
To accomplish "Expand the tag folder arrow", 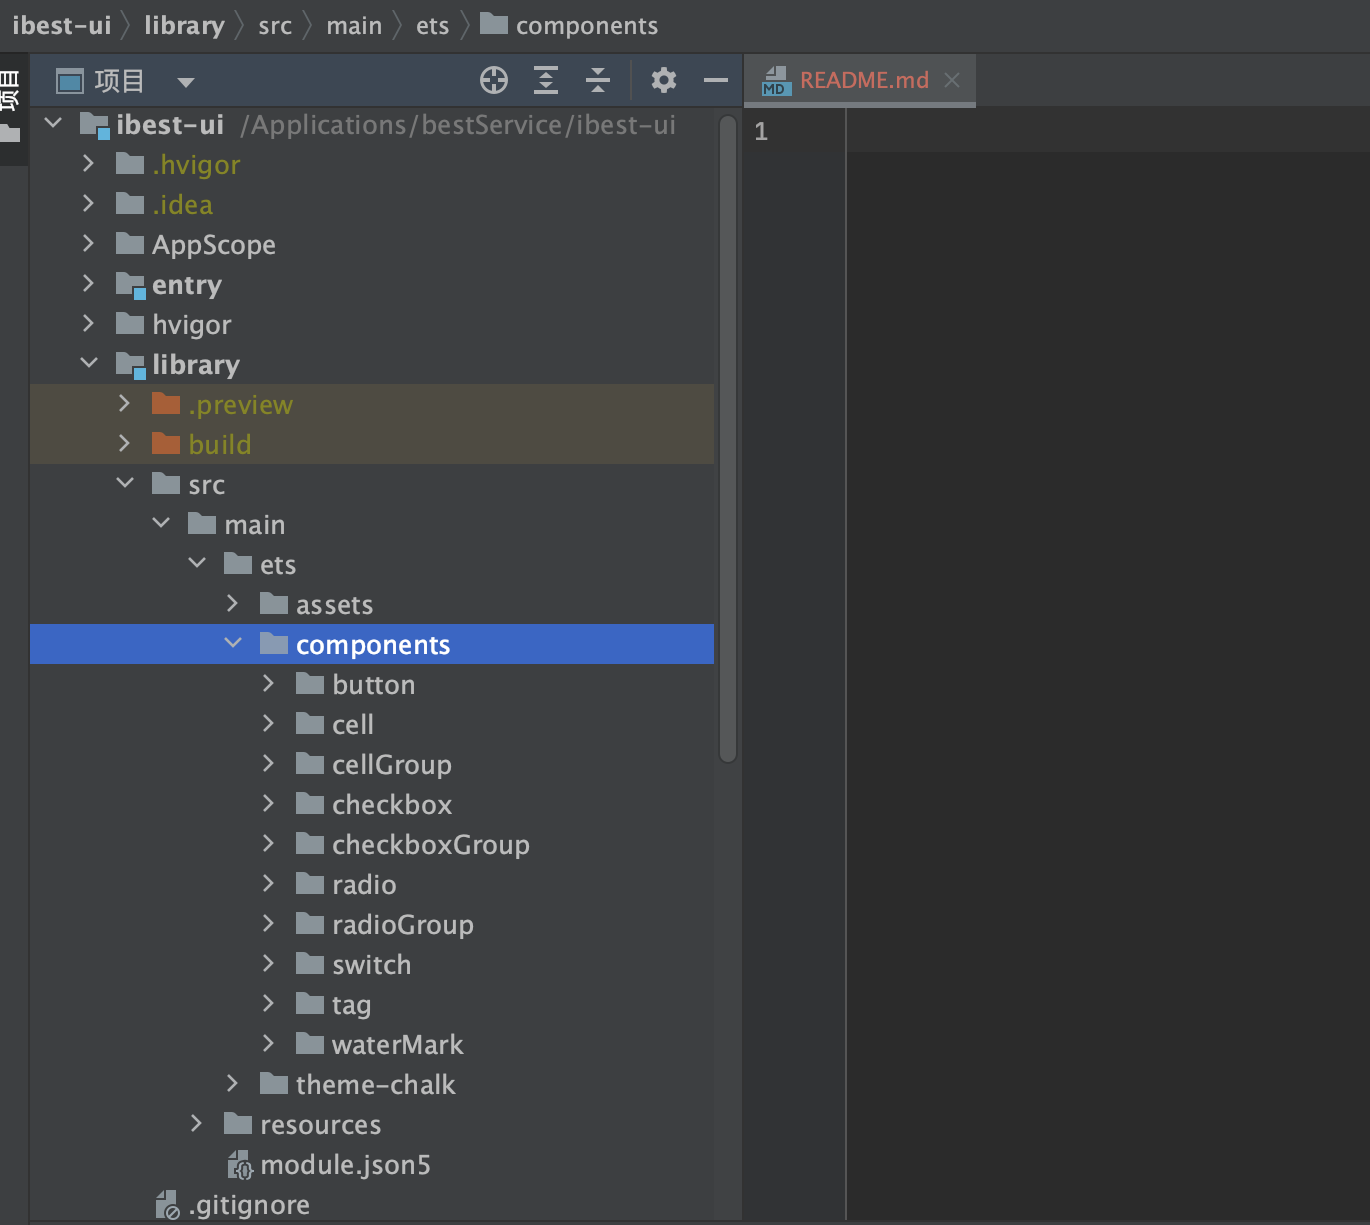I will 268,1003.
